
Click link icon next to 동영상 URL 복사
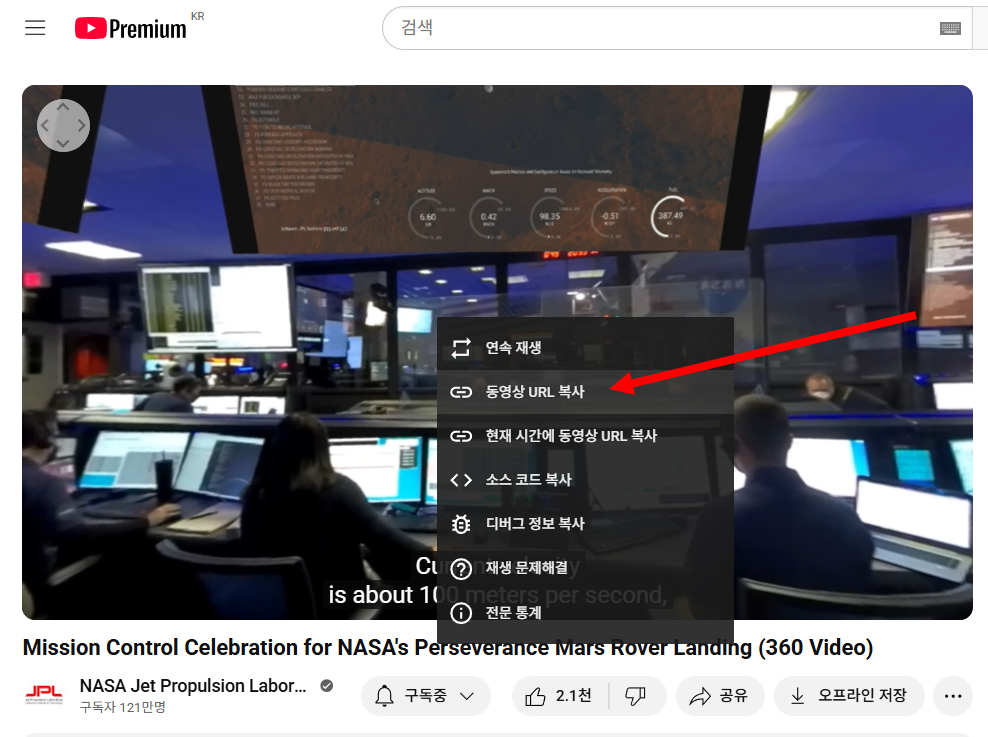click(461, 392)
